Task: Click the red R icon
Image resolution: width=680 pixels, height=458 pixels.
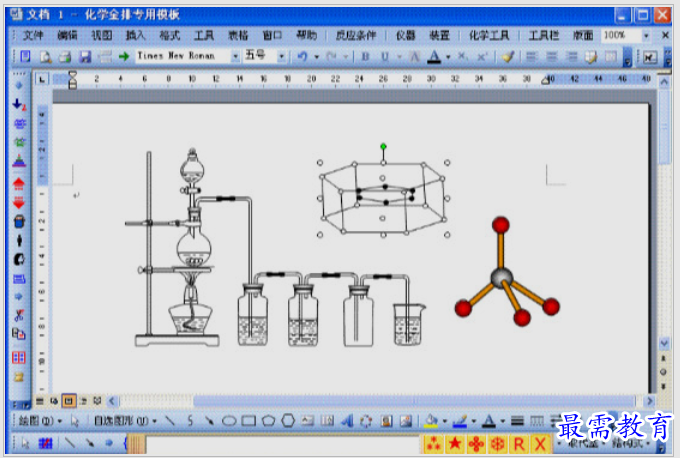Action: pos(519,444)
